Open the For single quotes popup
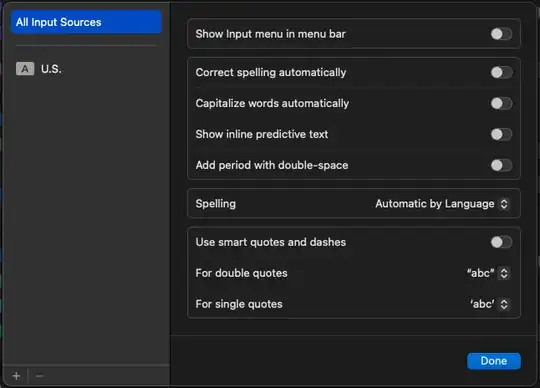 pos(489,304)
